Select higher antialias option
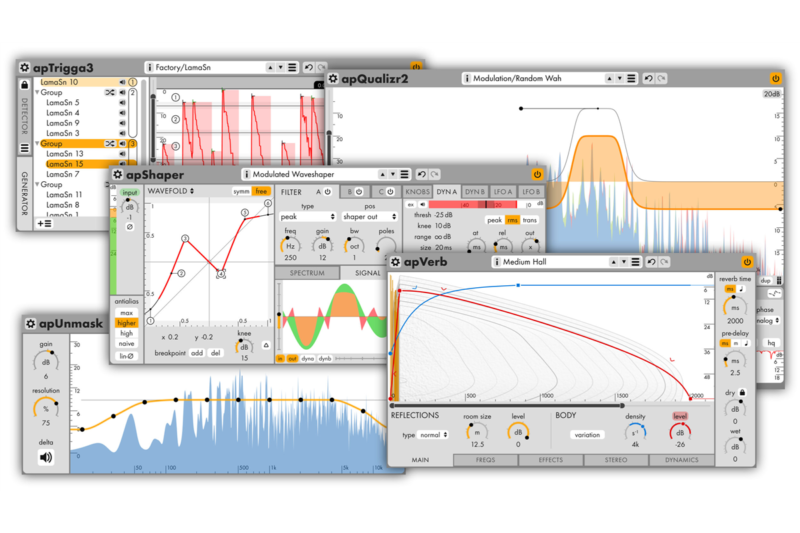Screen dimensions: 800x533 127,323
